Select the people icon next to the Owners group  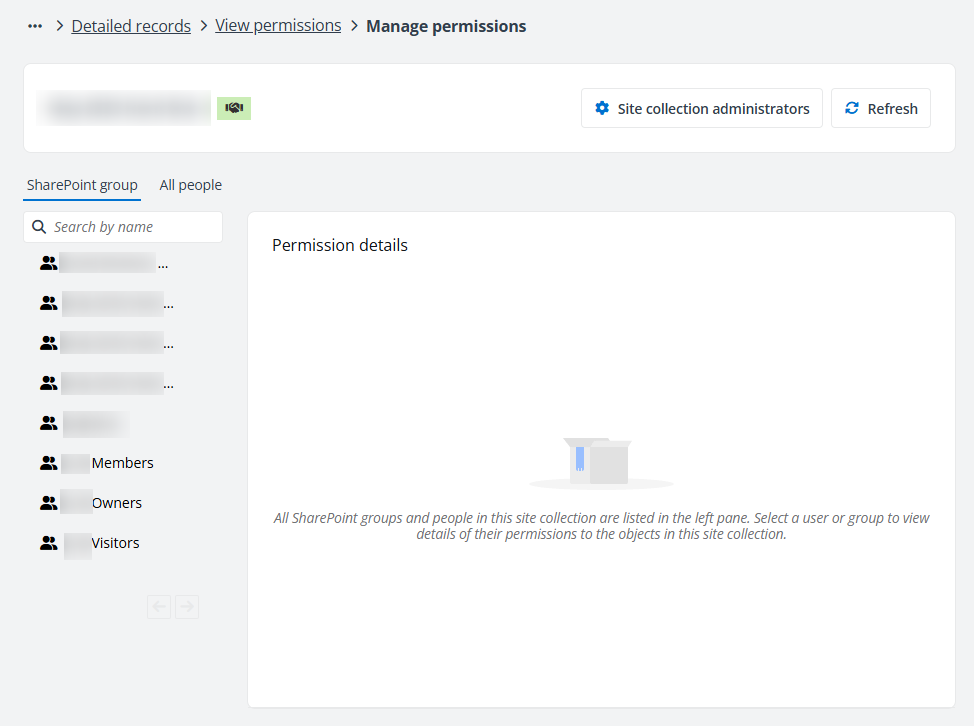tap(48, 502)
